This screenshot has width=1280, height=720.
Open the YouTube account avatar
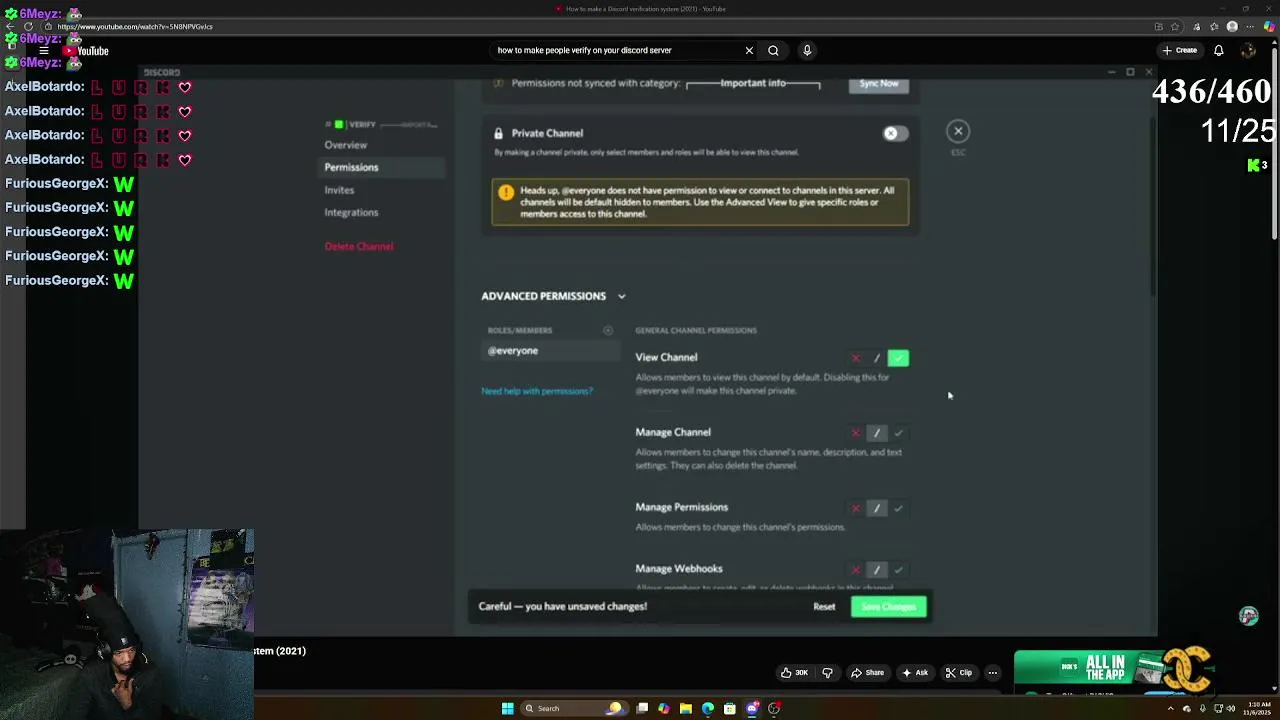(1249, 50)
